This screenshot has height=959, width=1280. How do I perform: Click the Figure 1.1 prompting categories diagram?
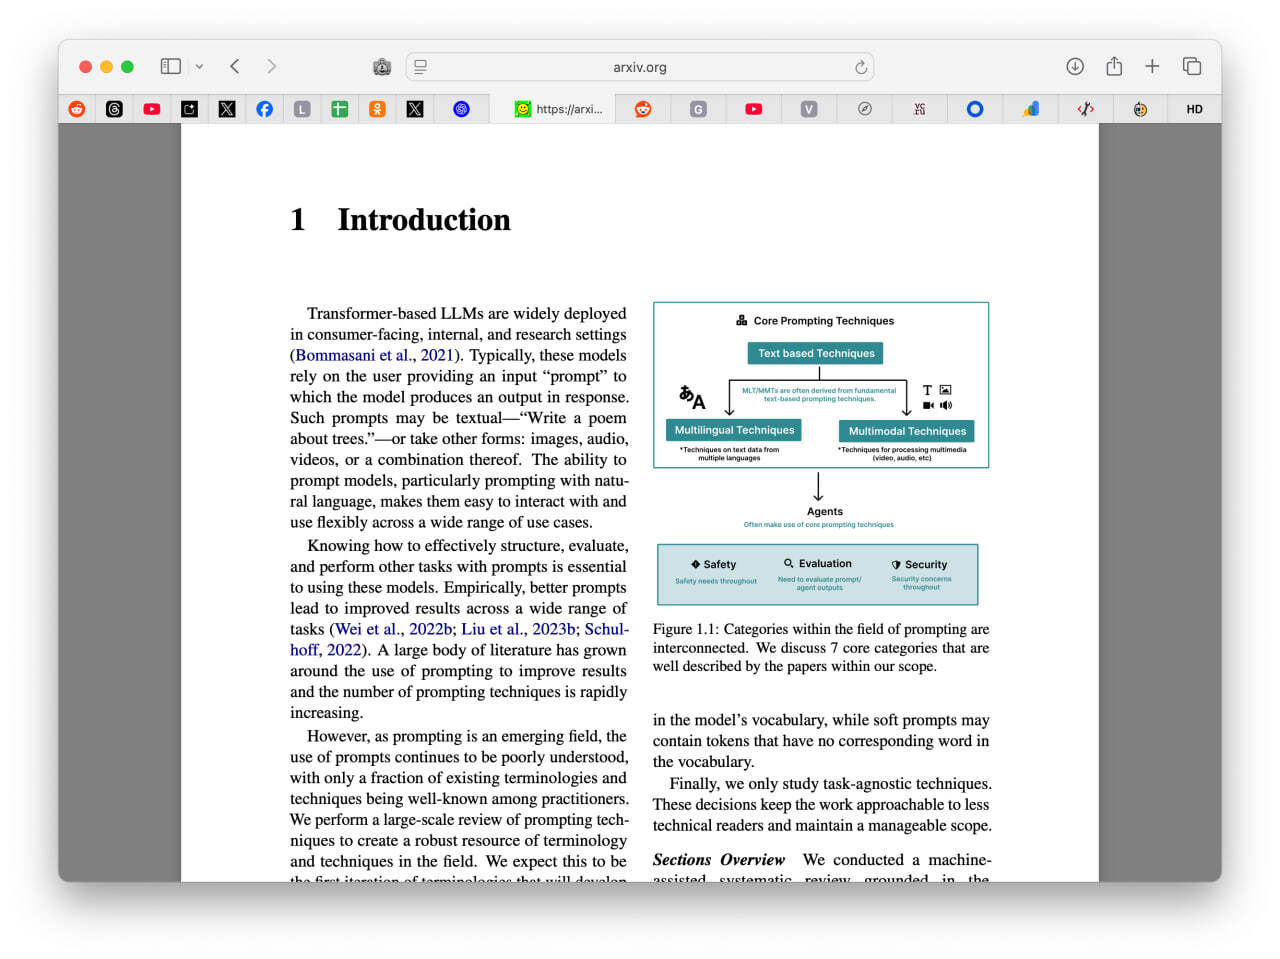[821, 454]
